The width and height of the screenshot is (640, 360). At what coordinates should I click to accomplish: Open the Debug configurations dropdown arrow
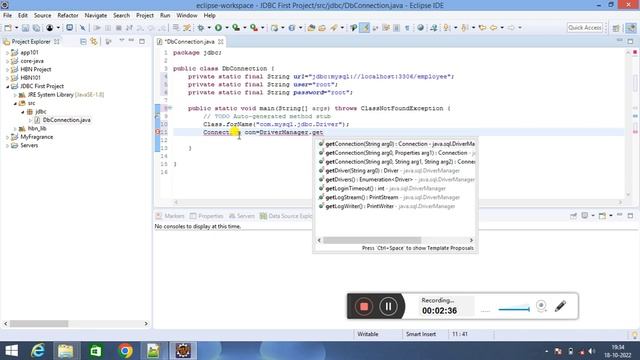[209, 28]
